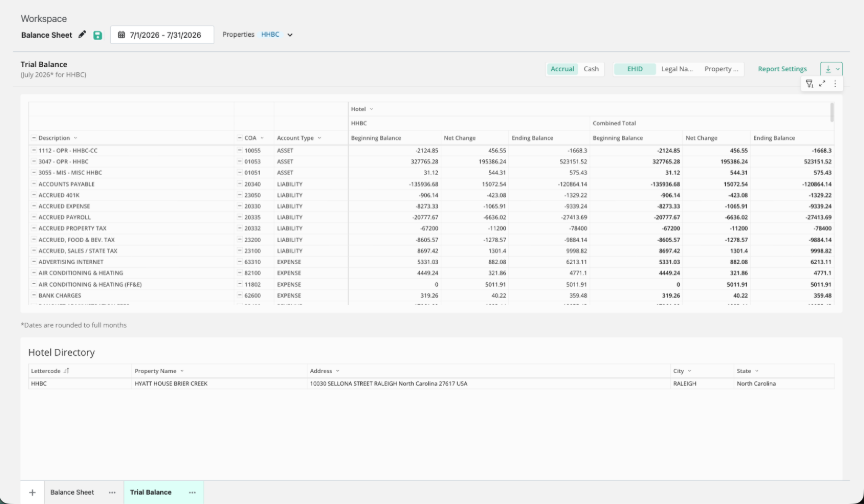864x504 pixels.
Task: Open the Property Name column chevron
Action: (x=182, y=371)
